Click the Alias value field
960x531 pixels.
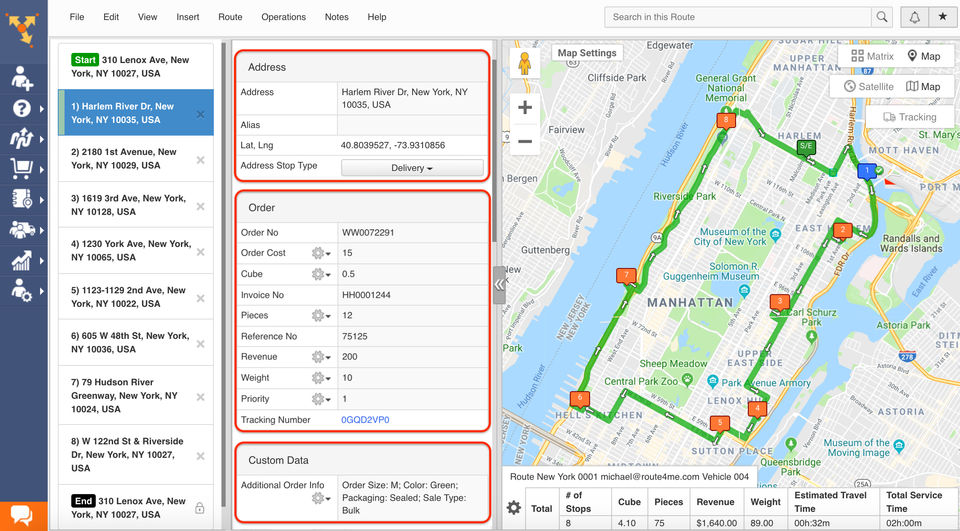point(413,124)
